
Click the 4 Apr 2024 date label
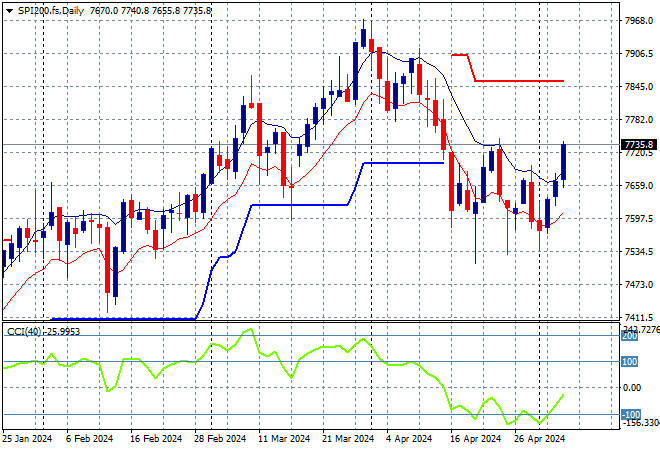coord(411,439)
